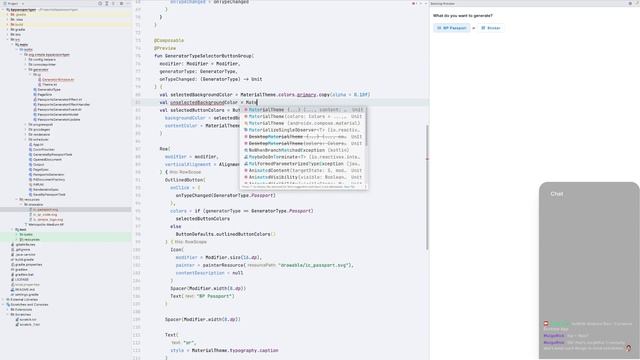Screen dimensions: 640x360
Task: Select ic_passport.svg in drawable folder
Action: [x=43, y=209]
